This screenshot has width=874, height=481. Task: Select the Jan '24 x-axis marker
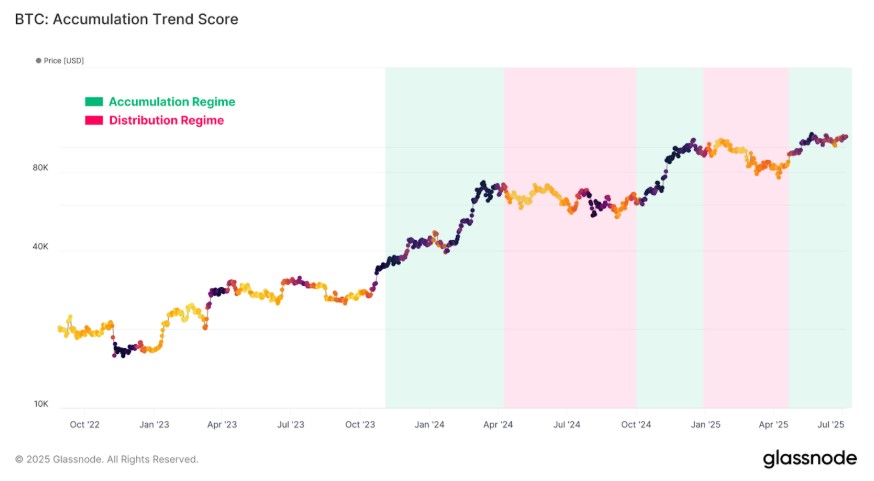[x=429, y=425]
